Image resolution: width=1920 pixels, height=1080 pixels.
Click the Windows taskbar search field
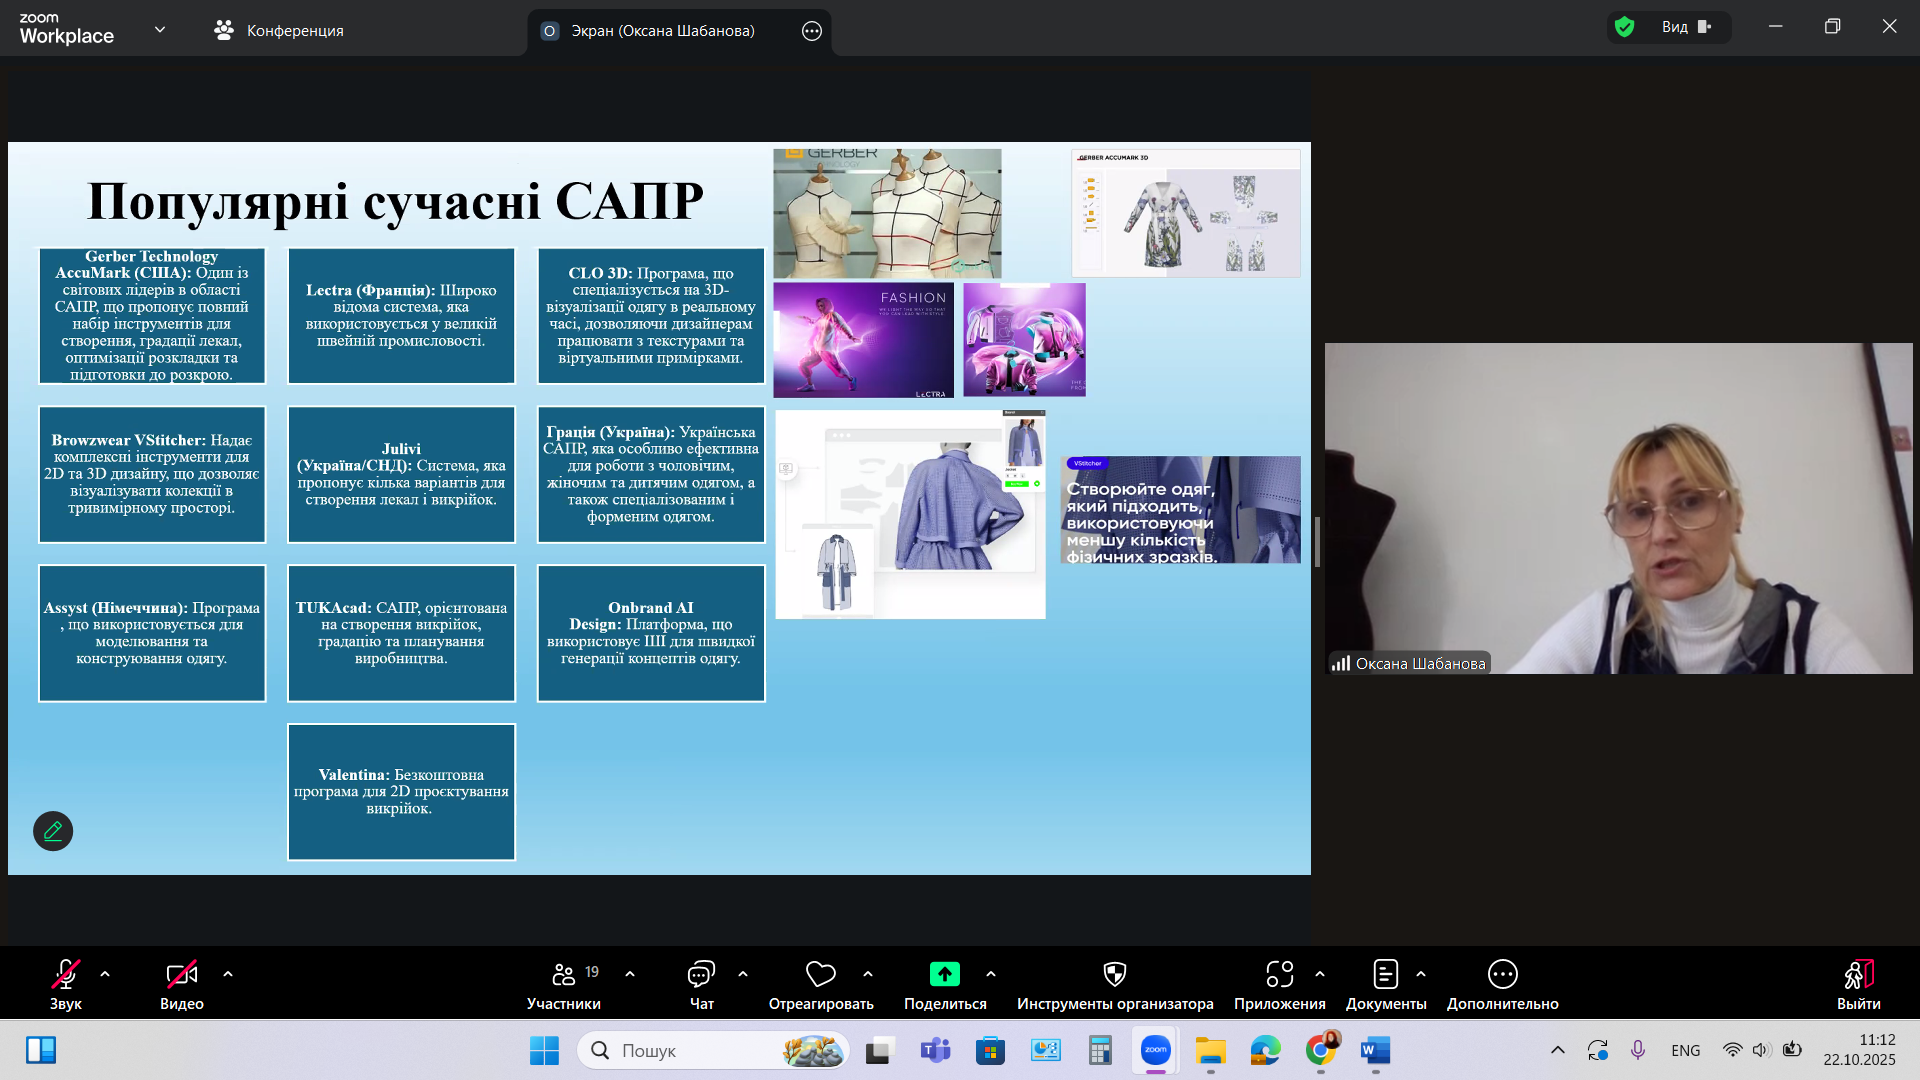click(x=700, y=1050)
